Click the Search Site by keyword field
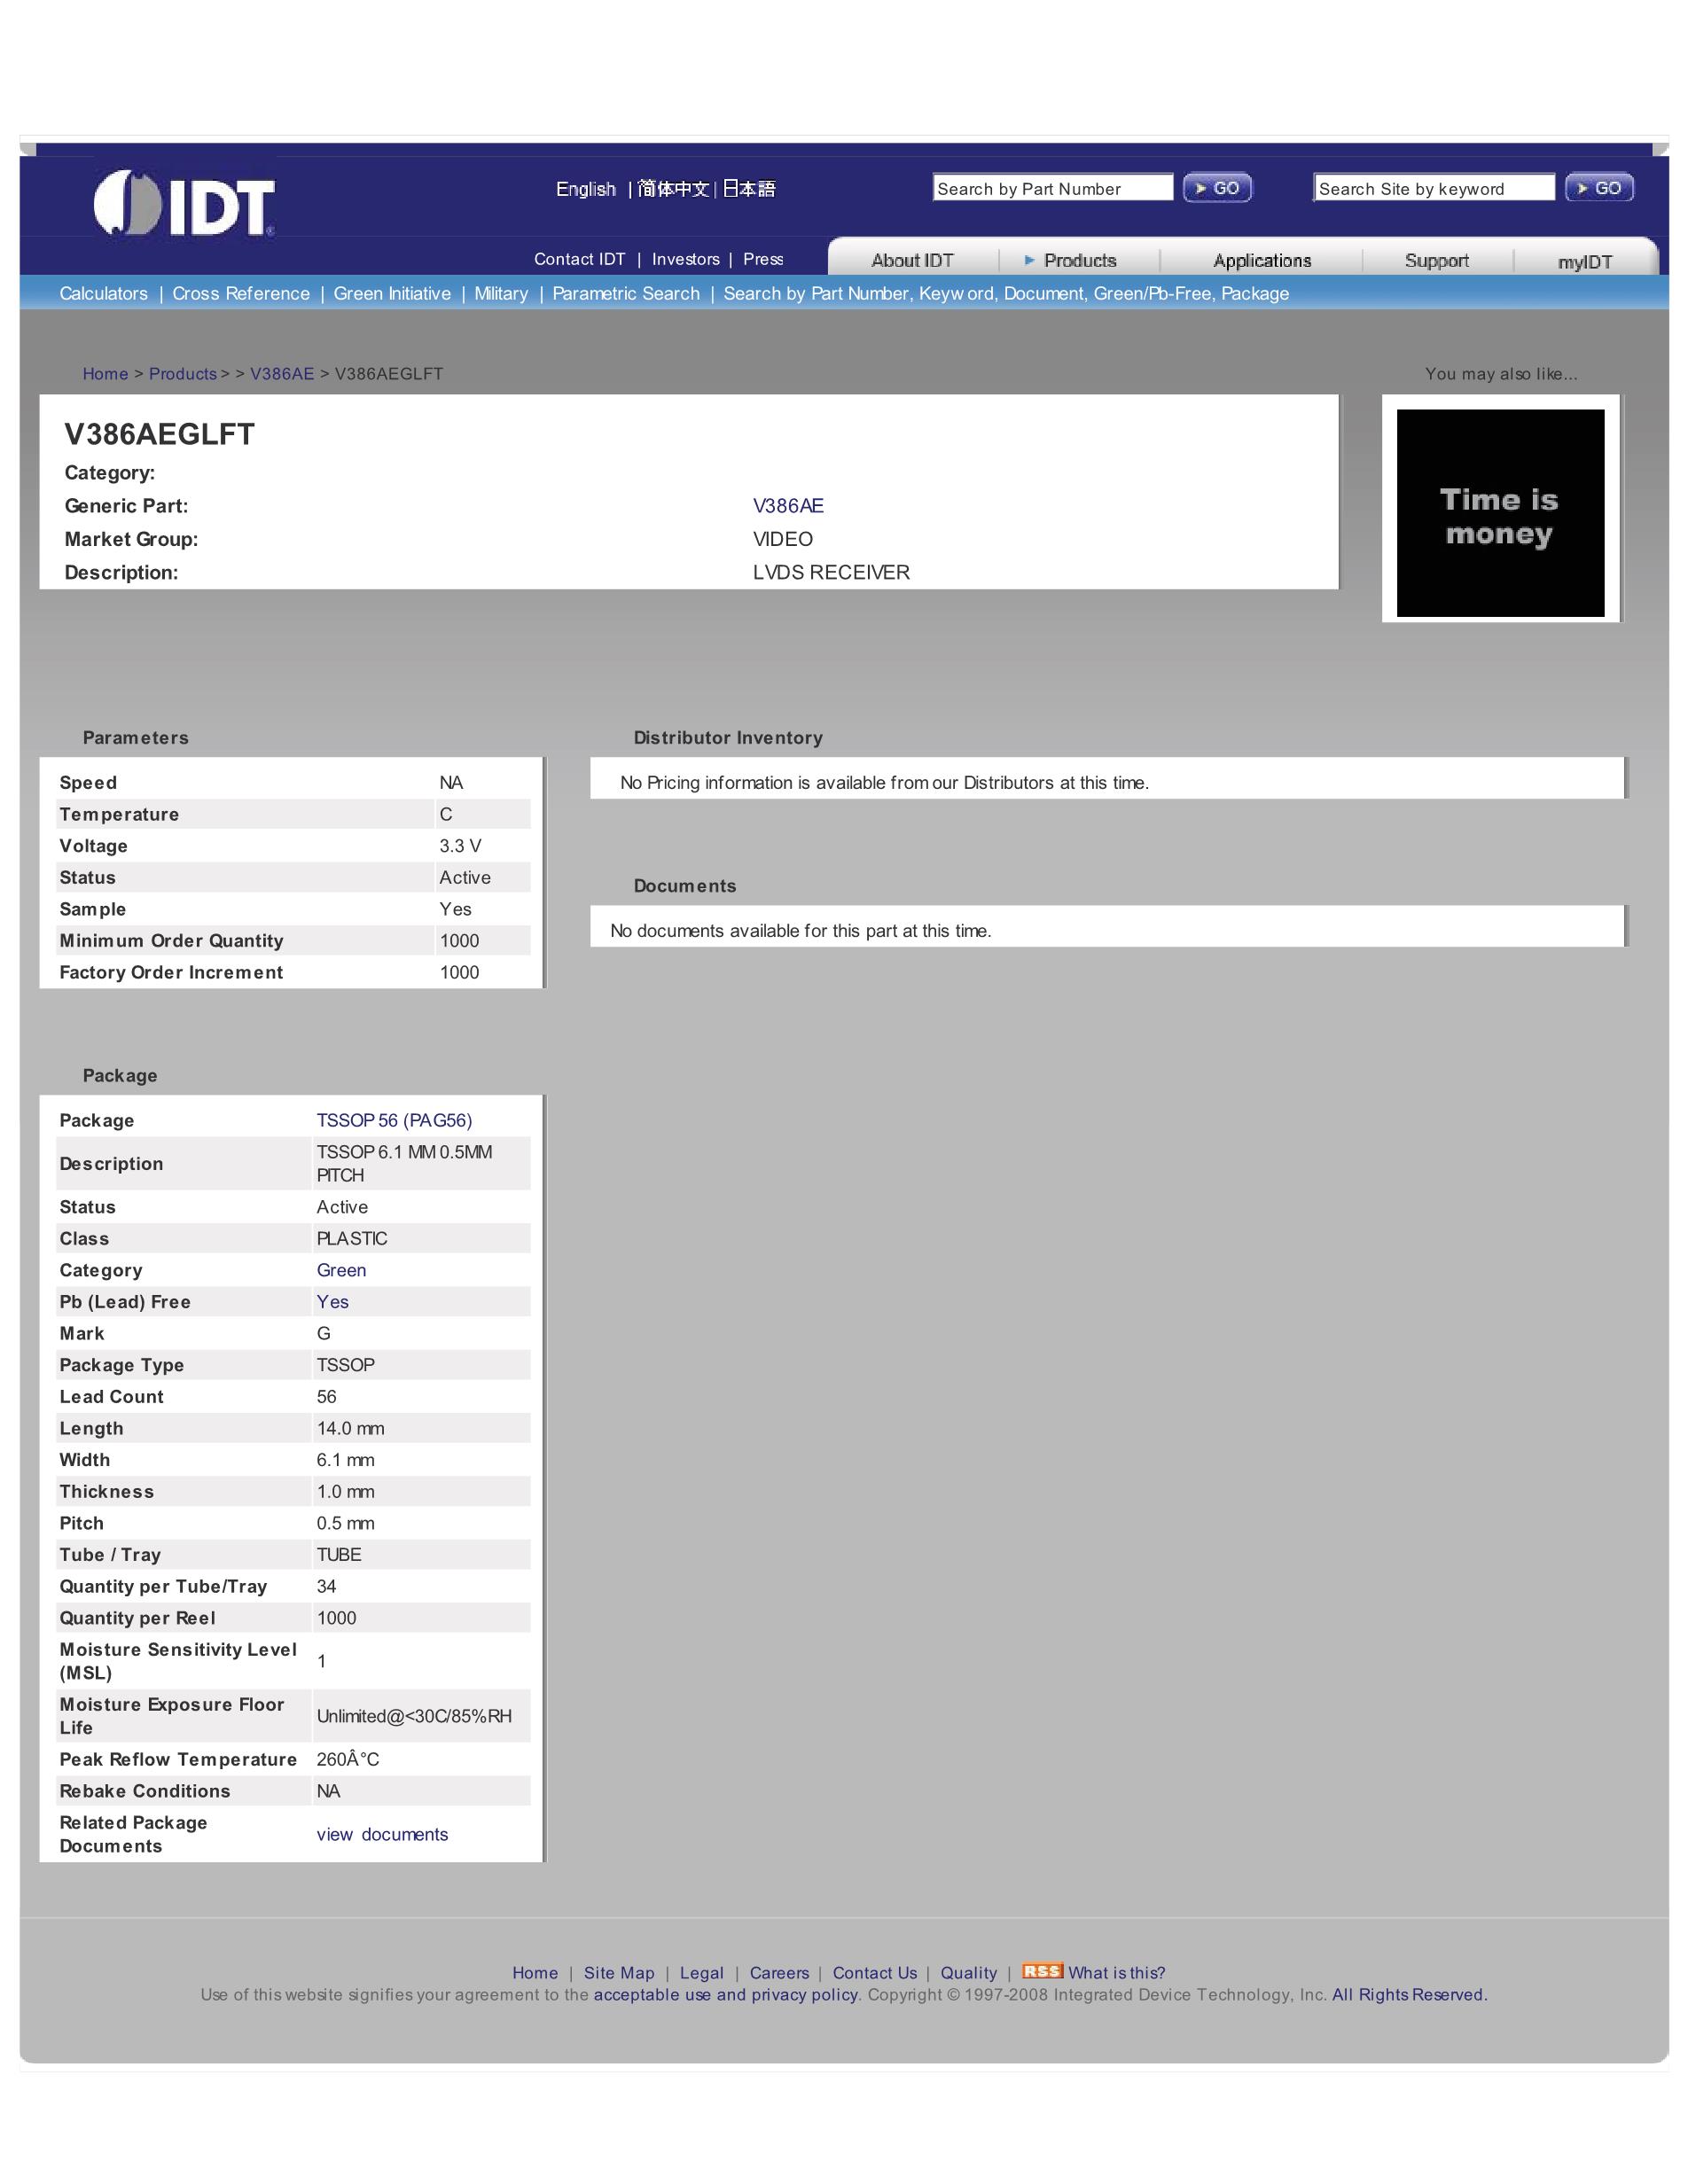Viewport: 1688px width, 2184px height. [x=1433, y=188]
